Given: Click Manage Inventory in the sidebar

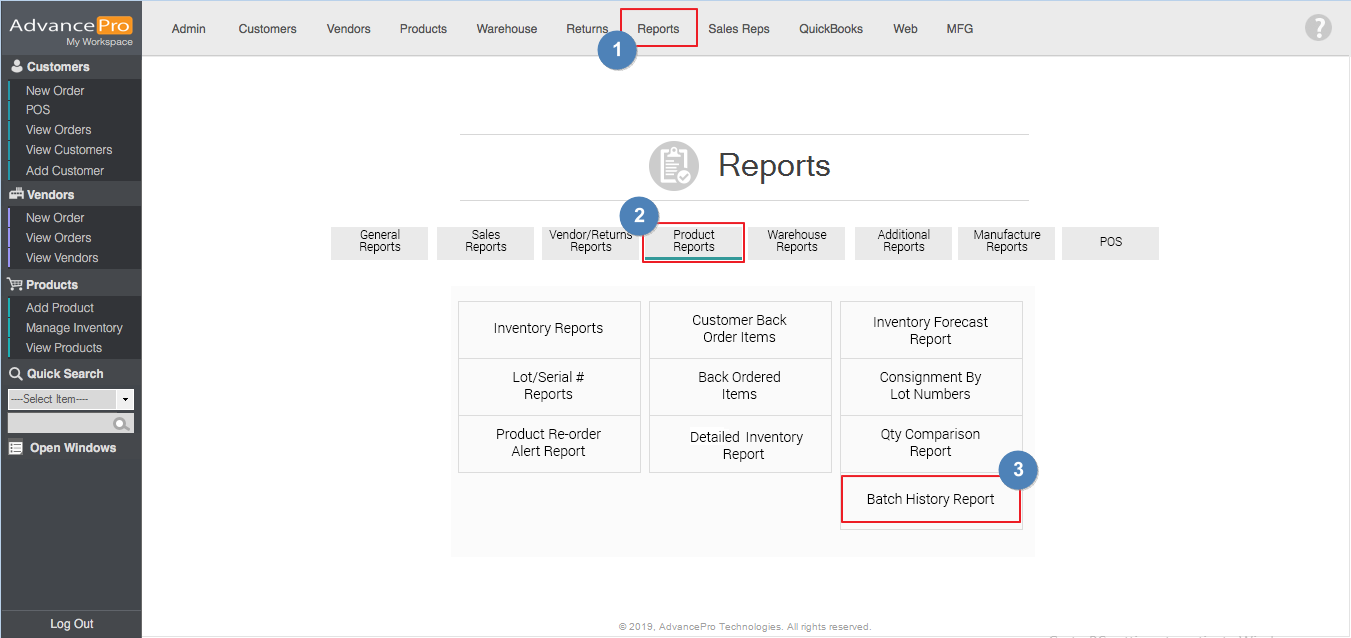Looking at the screenshot, I should pyautogui.click(x=74, y=328).
